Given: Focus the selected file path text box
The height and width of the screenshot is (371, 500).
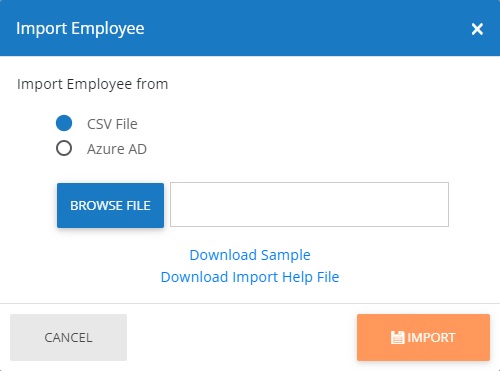Looking at the screenshot, I should point(309,204).
